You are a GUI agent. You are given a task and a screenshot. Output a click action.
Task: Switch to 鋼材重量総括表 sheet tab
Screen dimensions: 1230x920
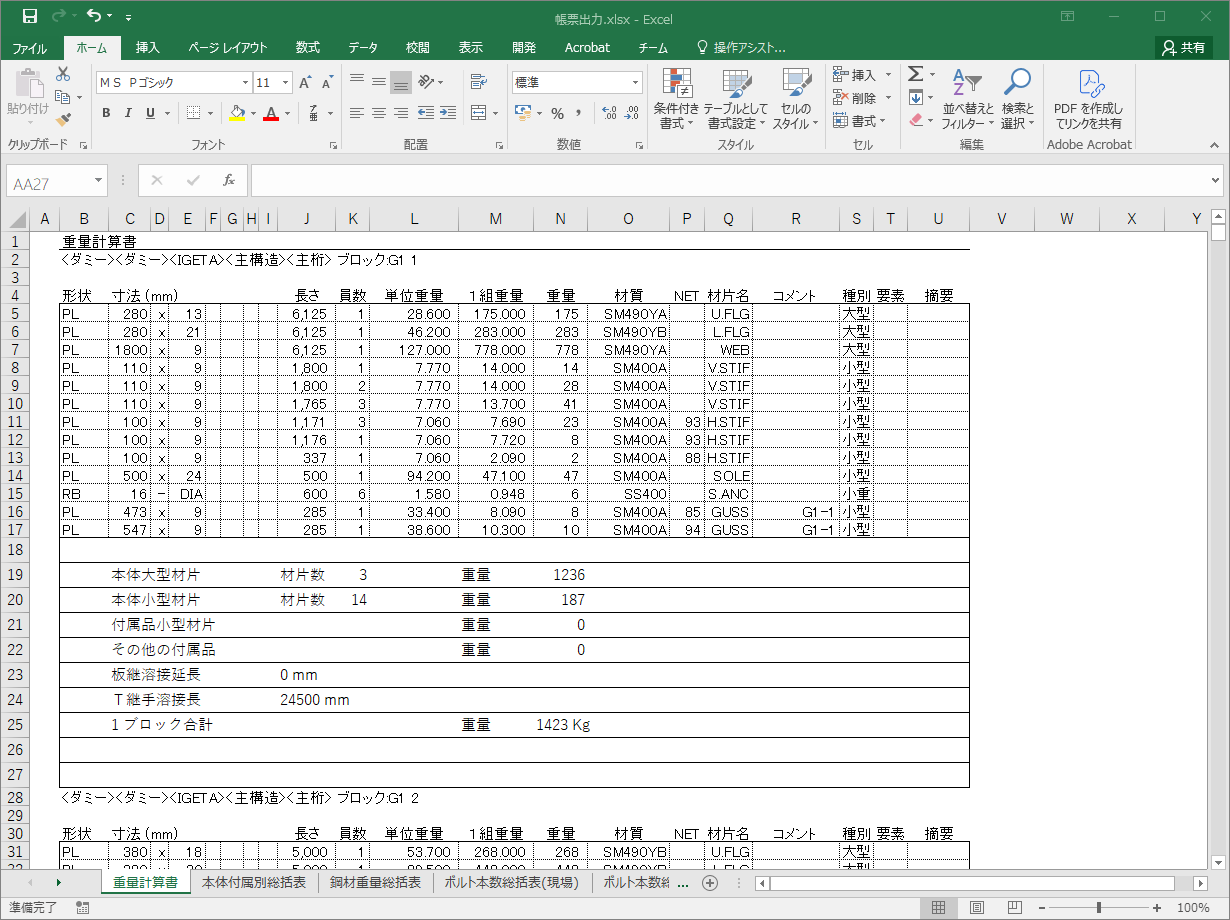coord(375,883)
